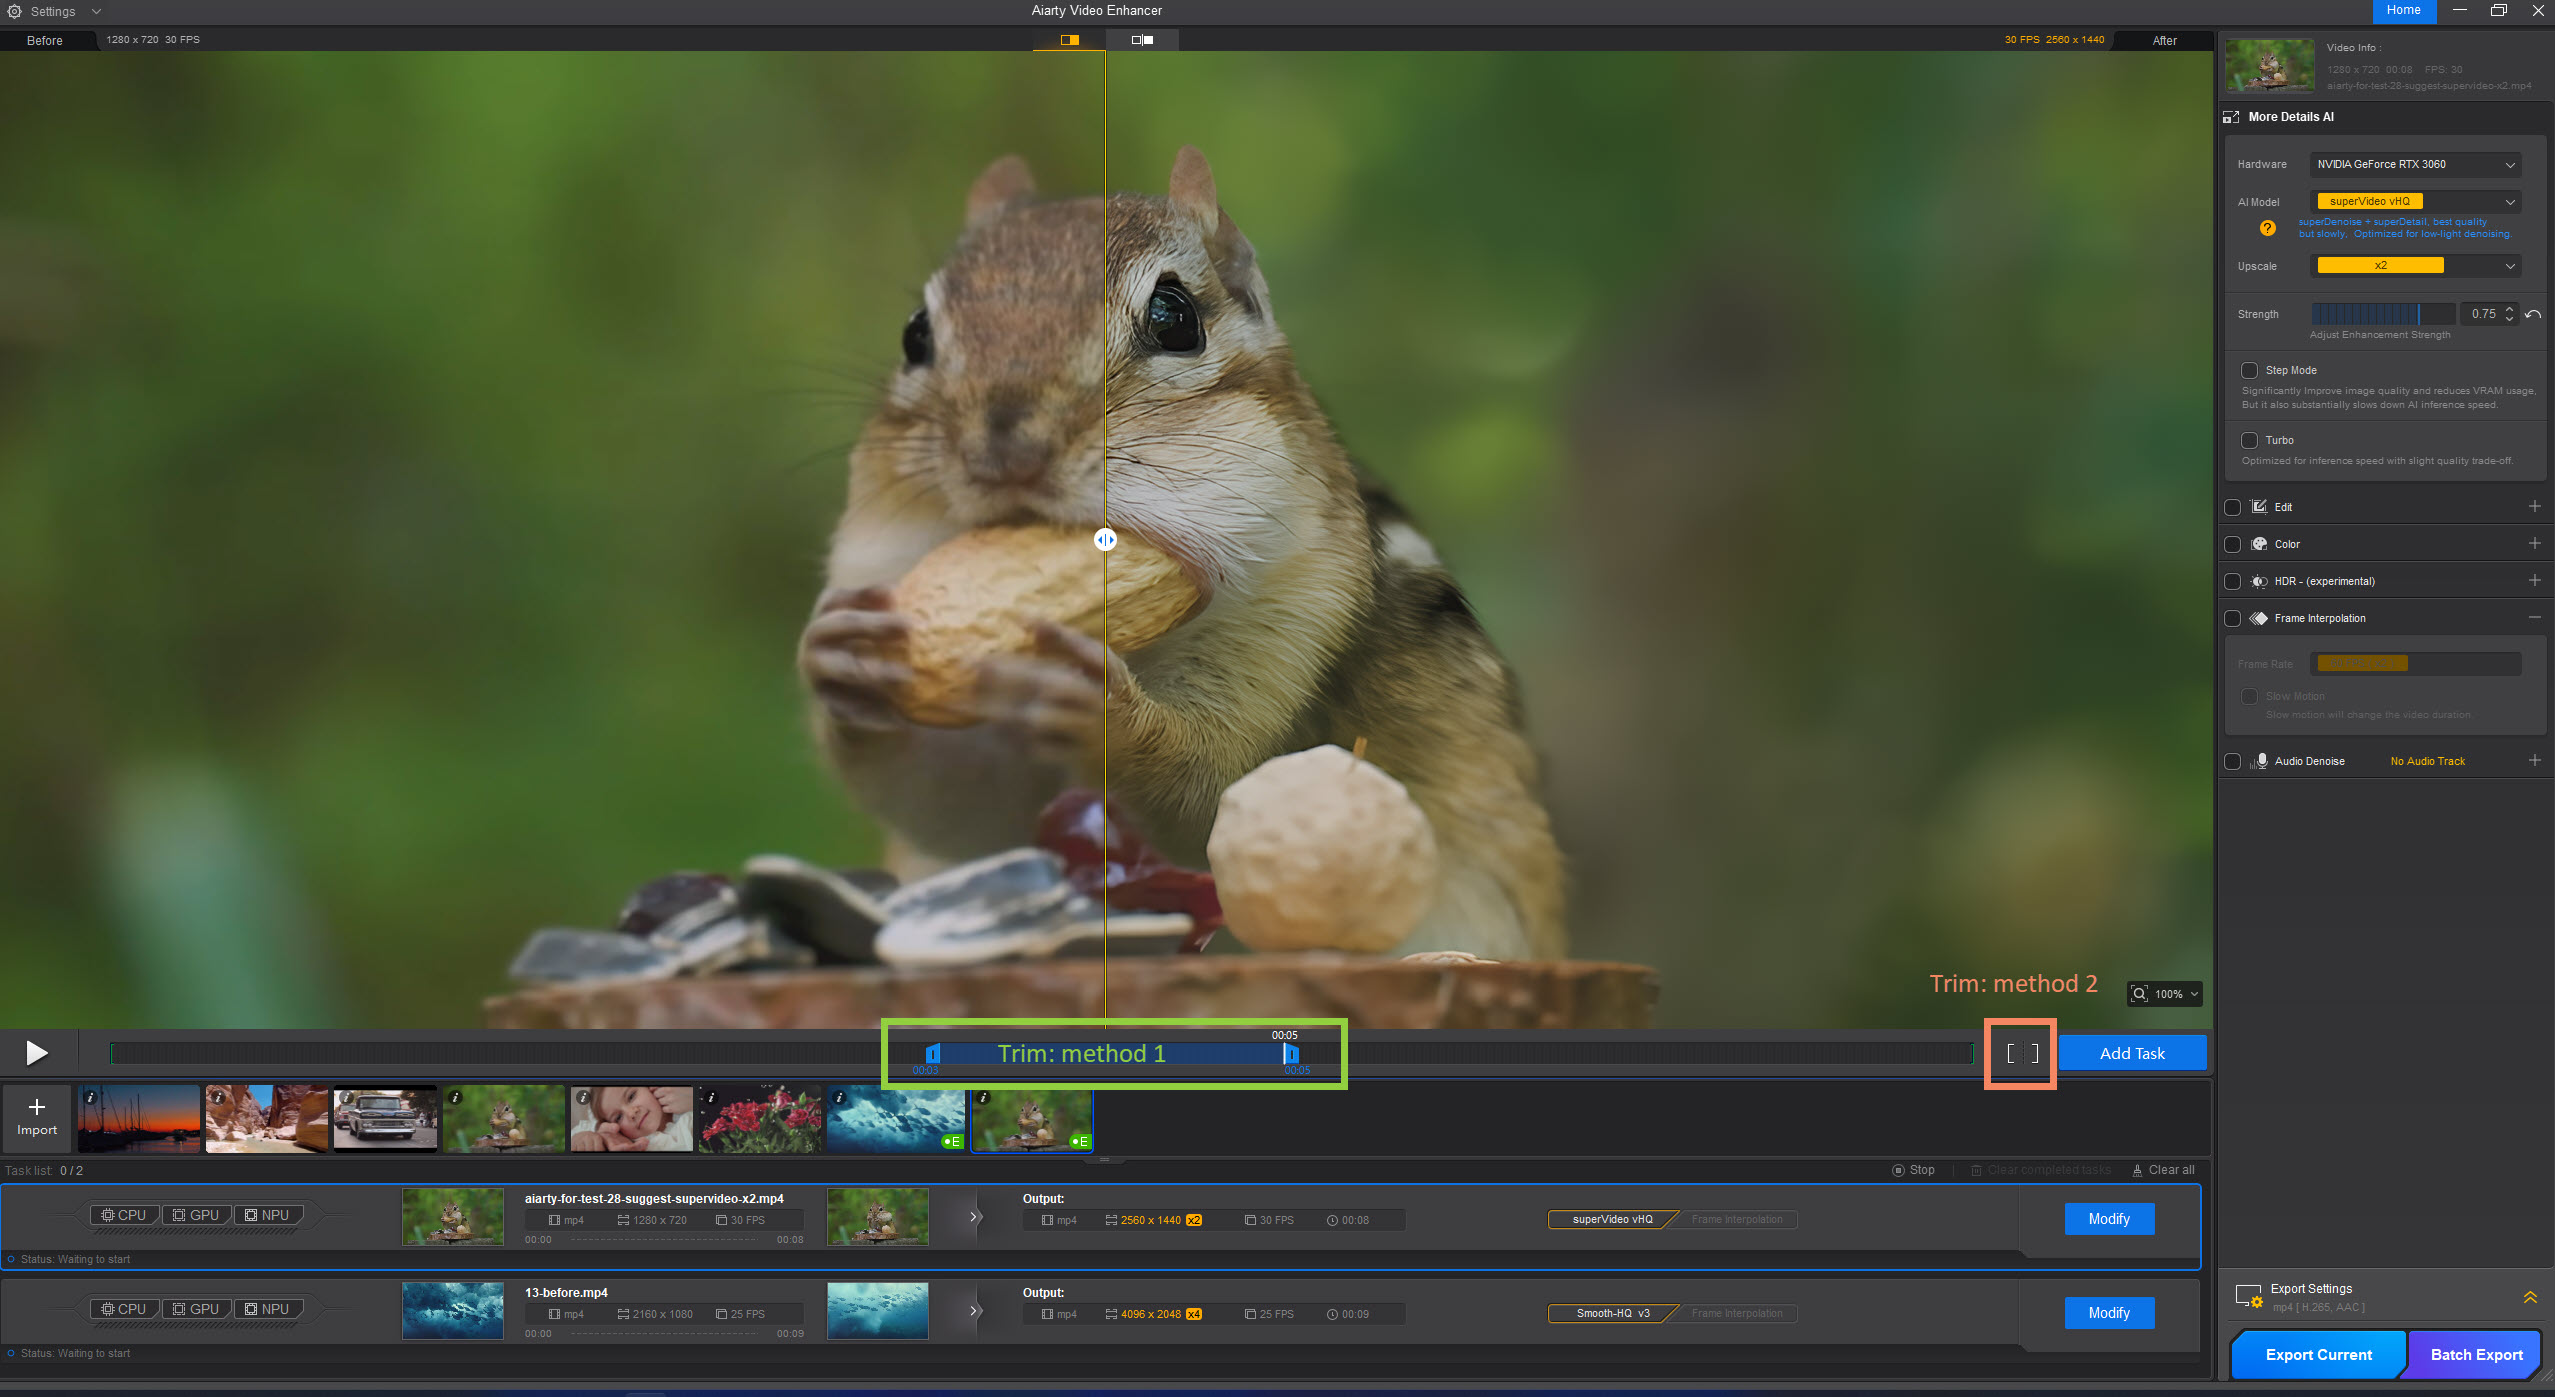The width and height of the screenshot is (2555, 1397).
Task: Click the Home tab
Action: [x=2403, y=10]
